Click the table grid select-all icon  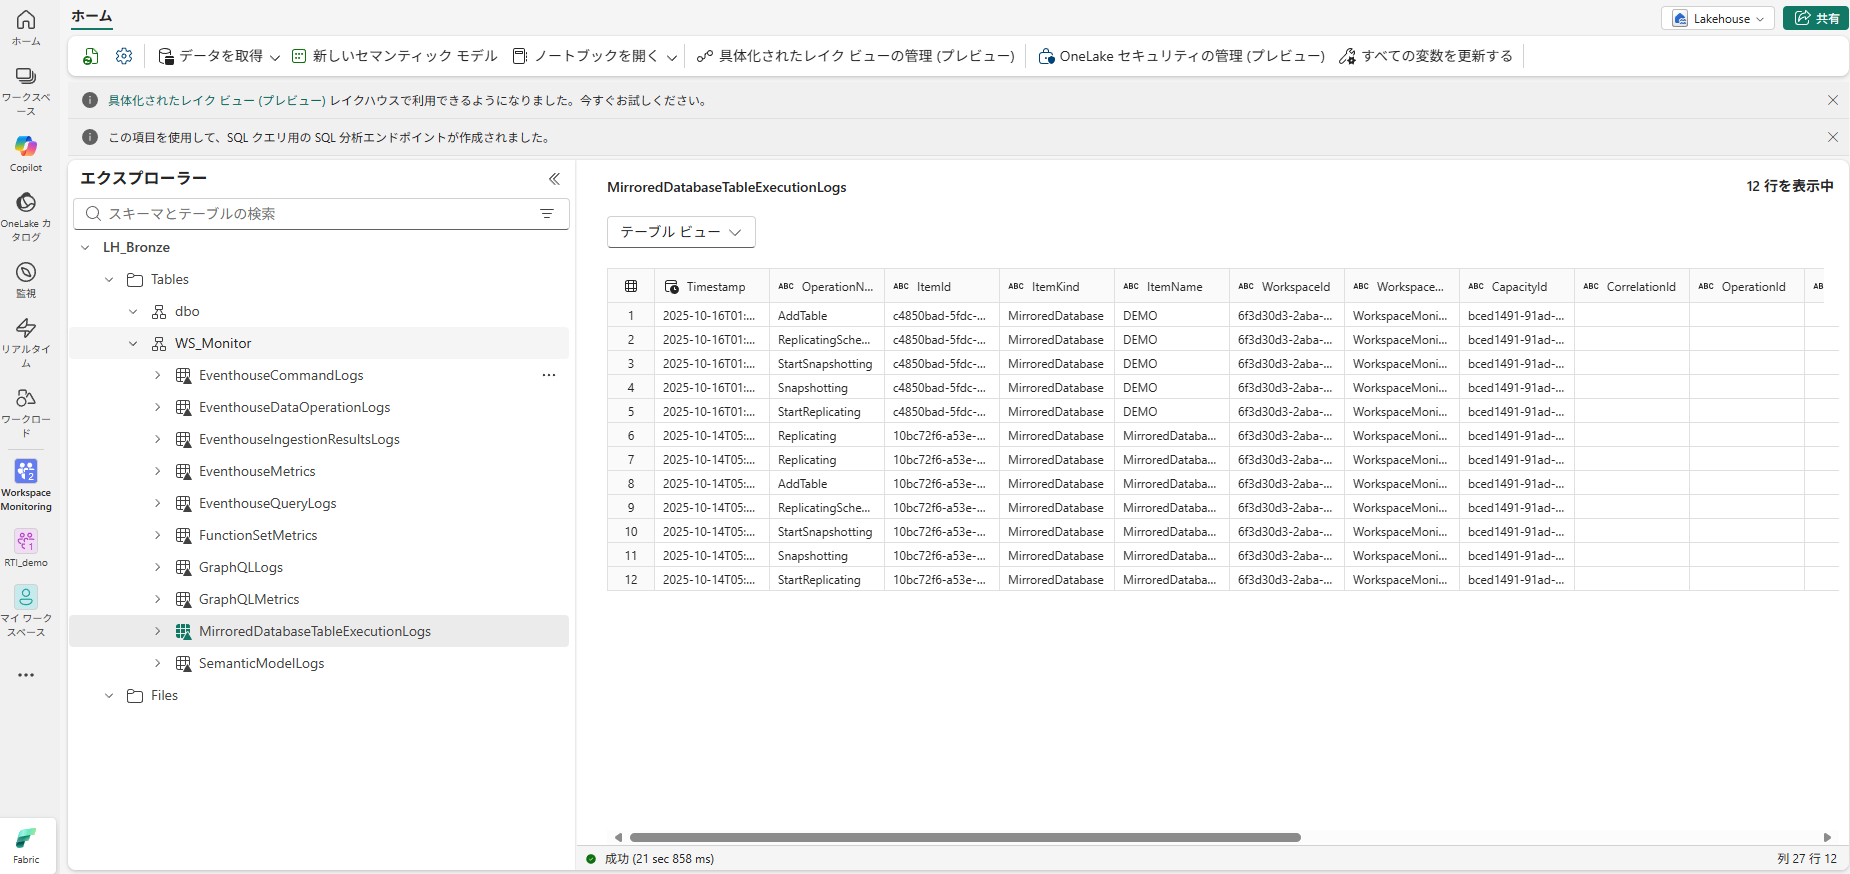631,286
